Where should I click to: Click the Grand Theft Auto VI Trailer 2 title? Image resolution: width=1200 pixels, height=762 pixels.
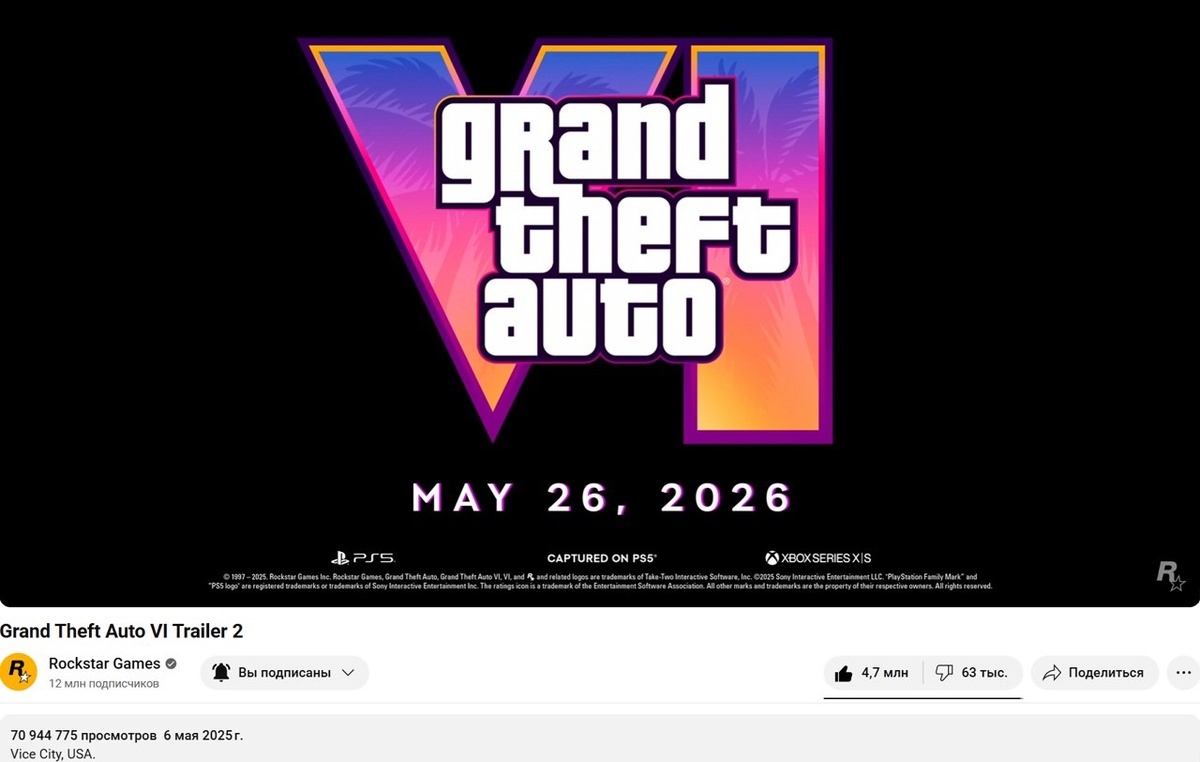pos(122,631)
